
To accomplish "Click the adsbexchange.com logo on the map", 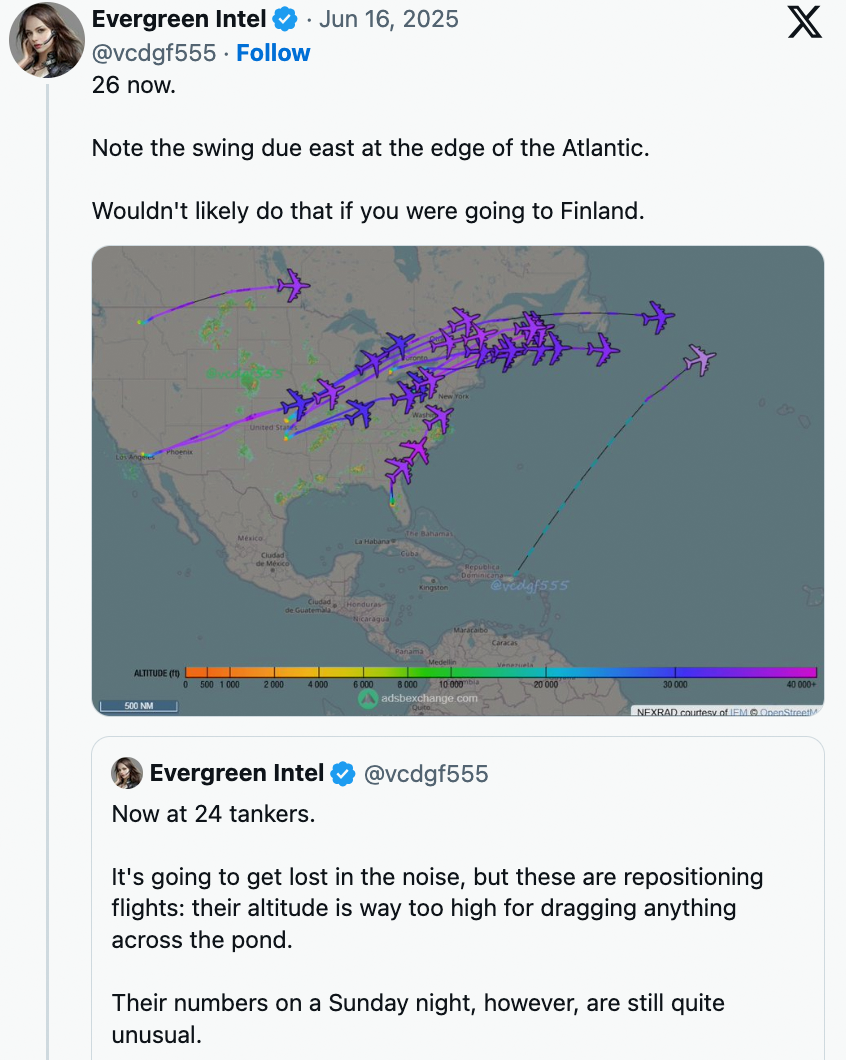I will pos(418,698).
